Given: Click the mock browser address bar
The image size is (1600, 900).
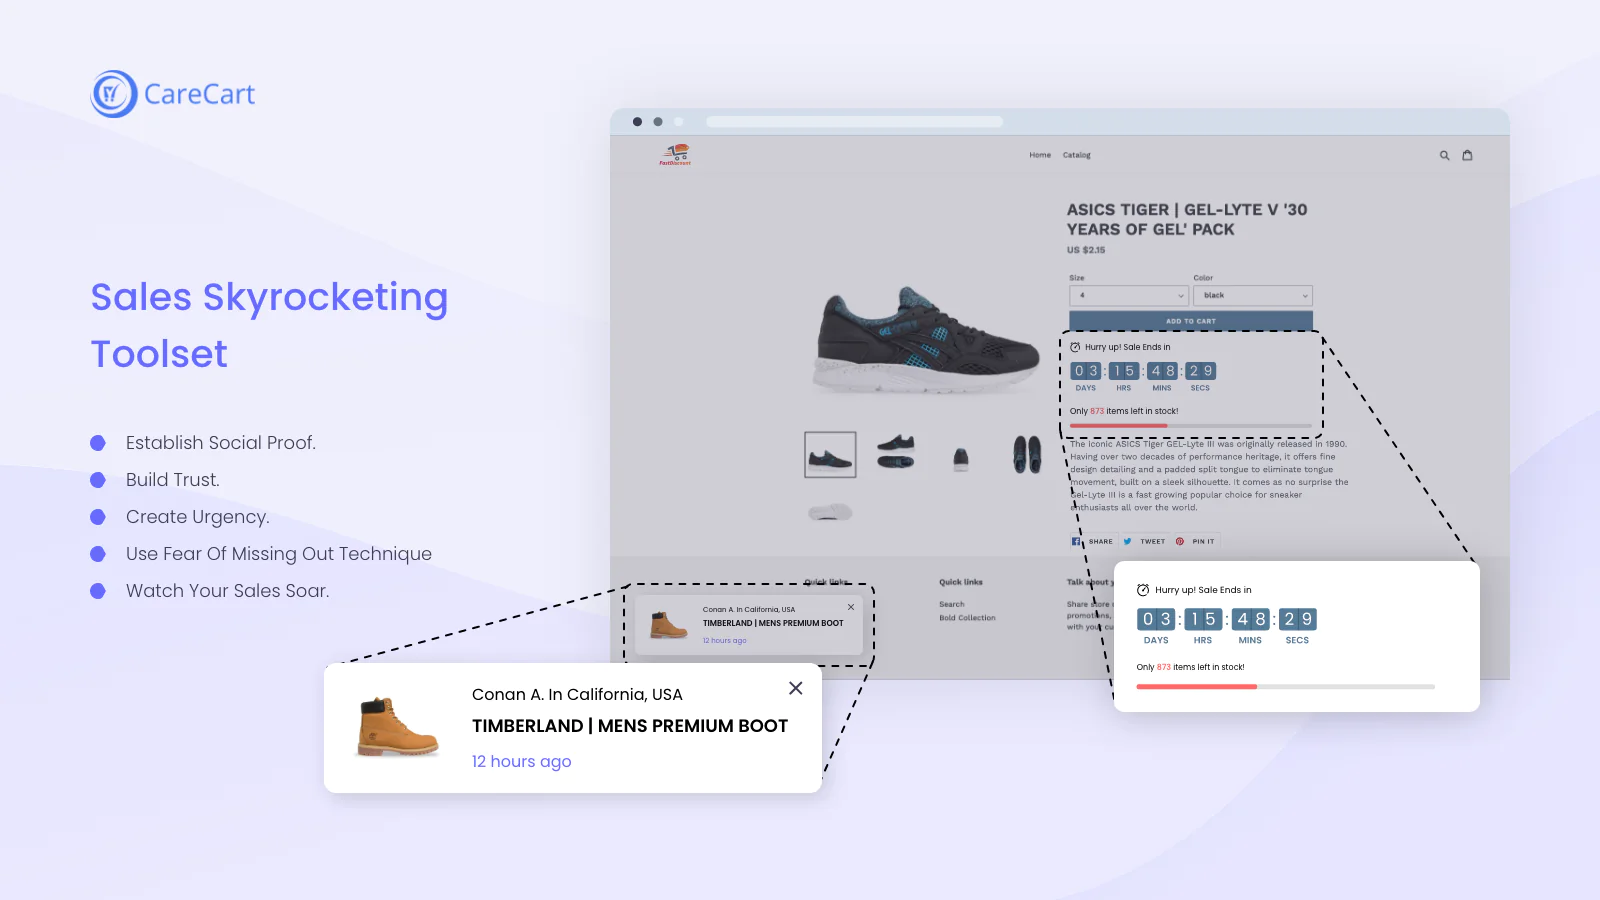Looking at the screenshot, I should coord(855,122).
